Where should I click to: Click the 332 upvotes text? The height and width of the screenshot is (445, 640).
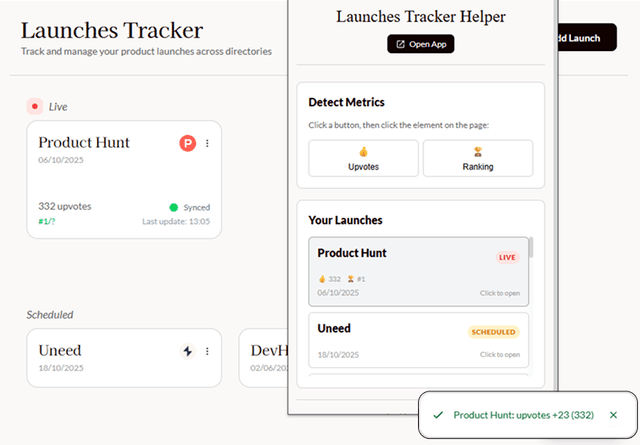(65, 207)
